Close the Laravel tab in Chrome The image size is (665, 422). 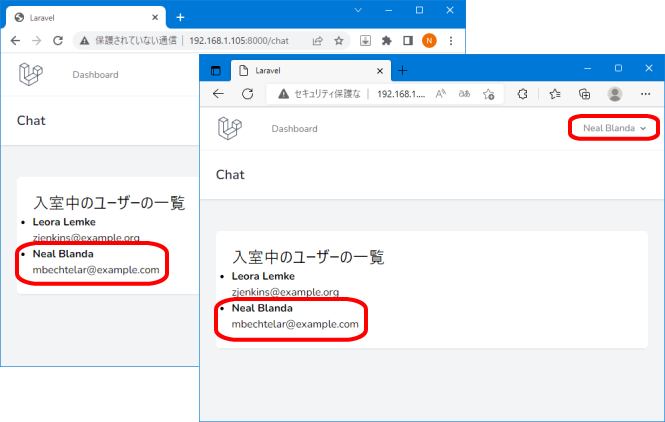(x=155, y=17)
